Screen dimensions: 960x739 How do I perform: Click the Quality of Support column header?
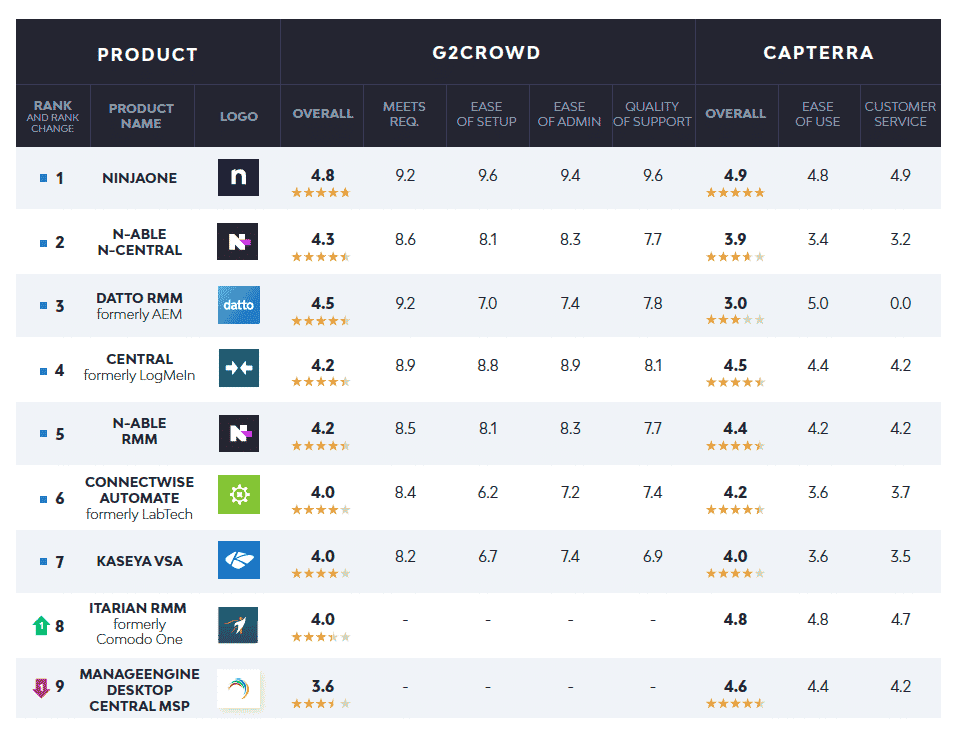(652, 114)
